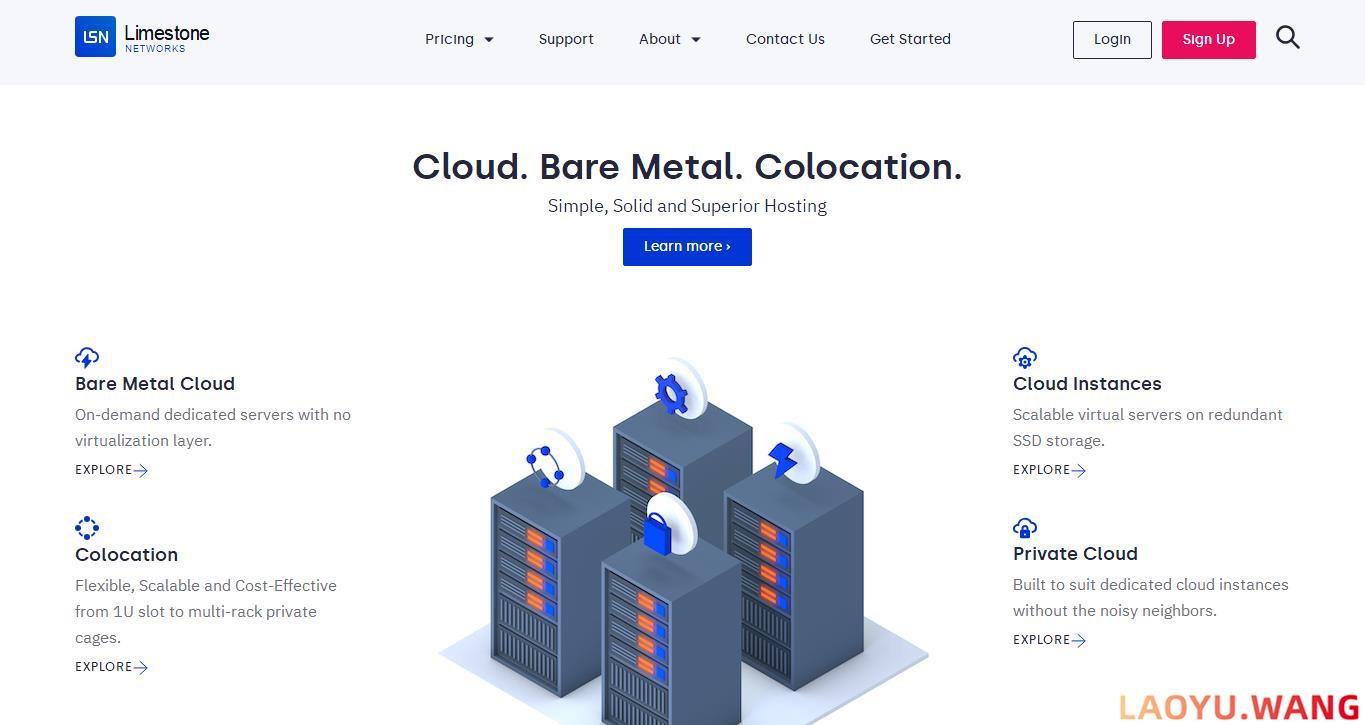Image resolution: width=1365 pixels, height=725 pixels.
Task: Click the arrow next to Private Cloud Explore
Action: pyautogui.click(x=1079, y=640)
